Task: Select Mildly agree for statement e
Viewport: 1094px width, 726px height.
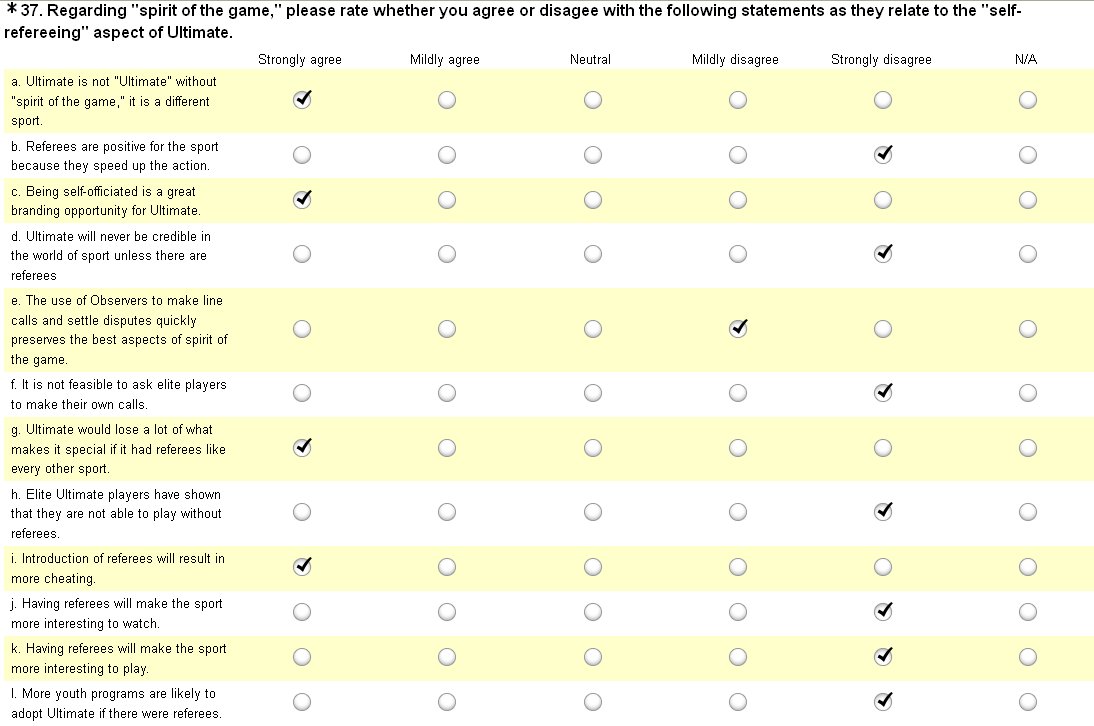Action: point(446,329)
